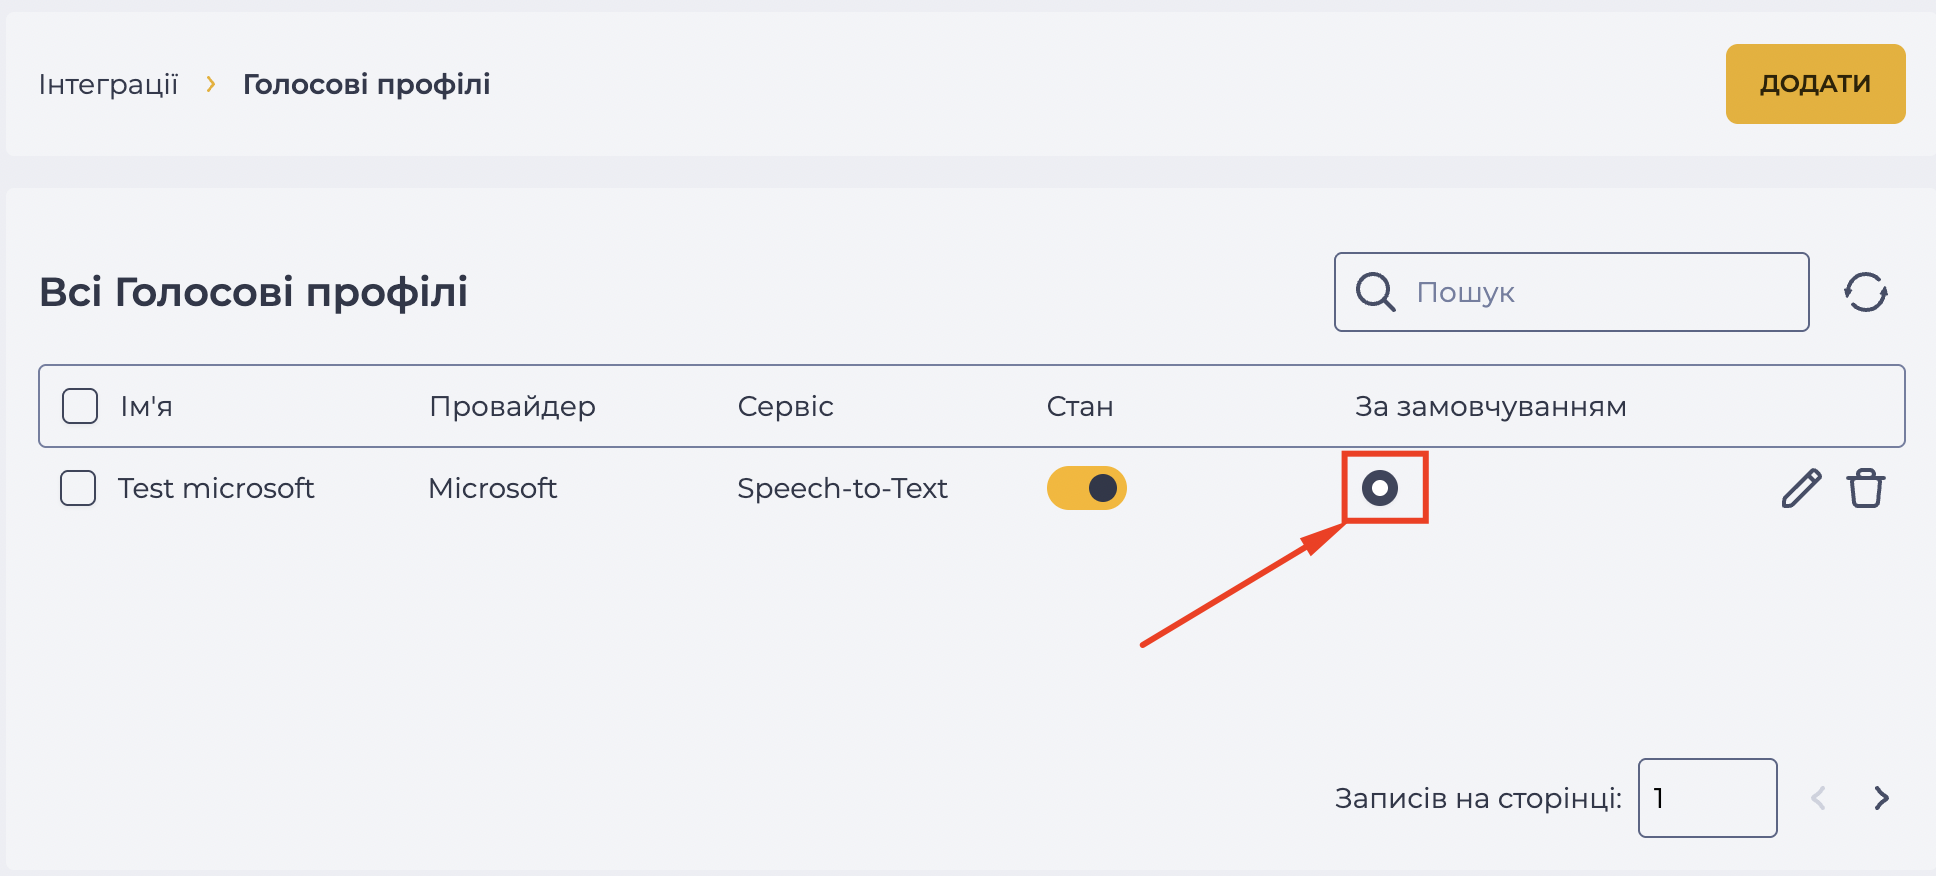Focus the Пошук search field
1936x876 pixels.
[x=1571, y=292]
